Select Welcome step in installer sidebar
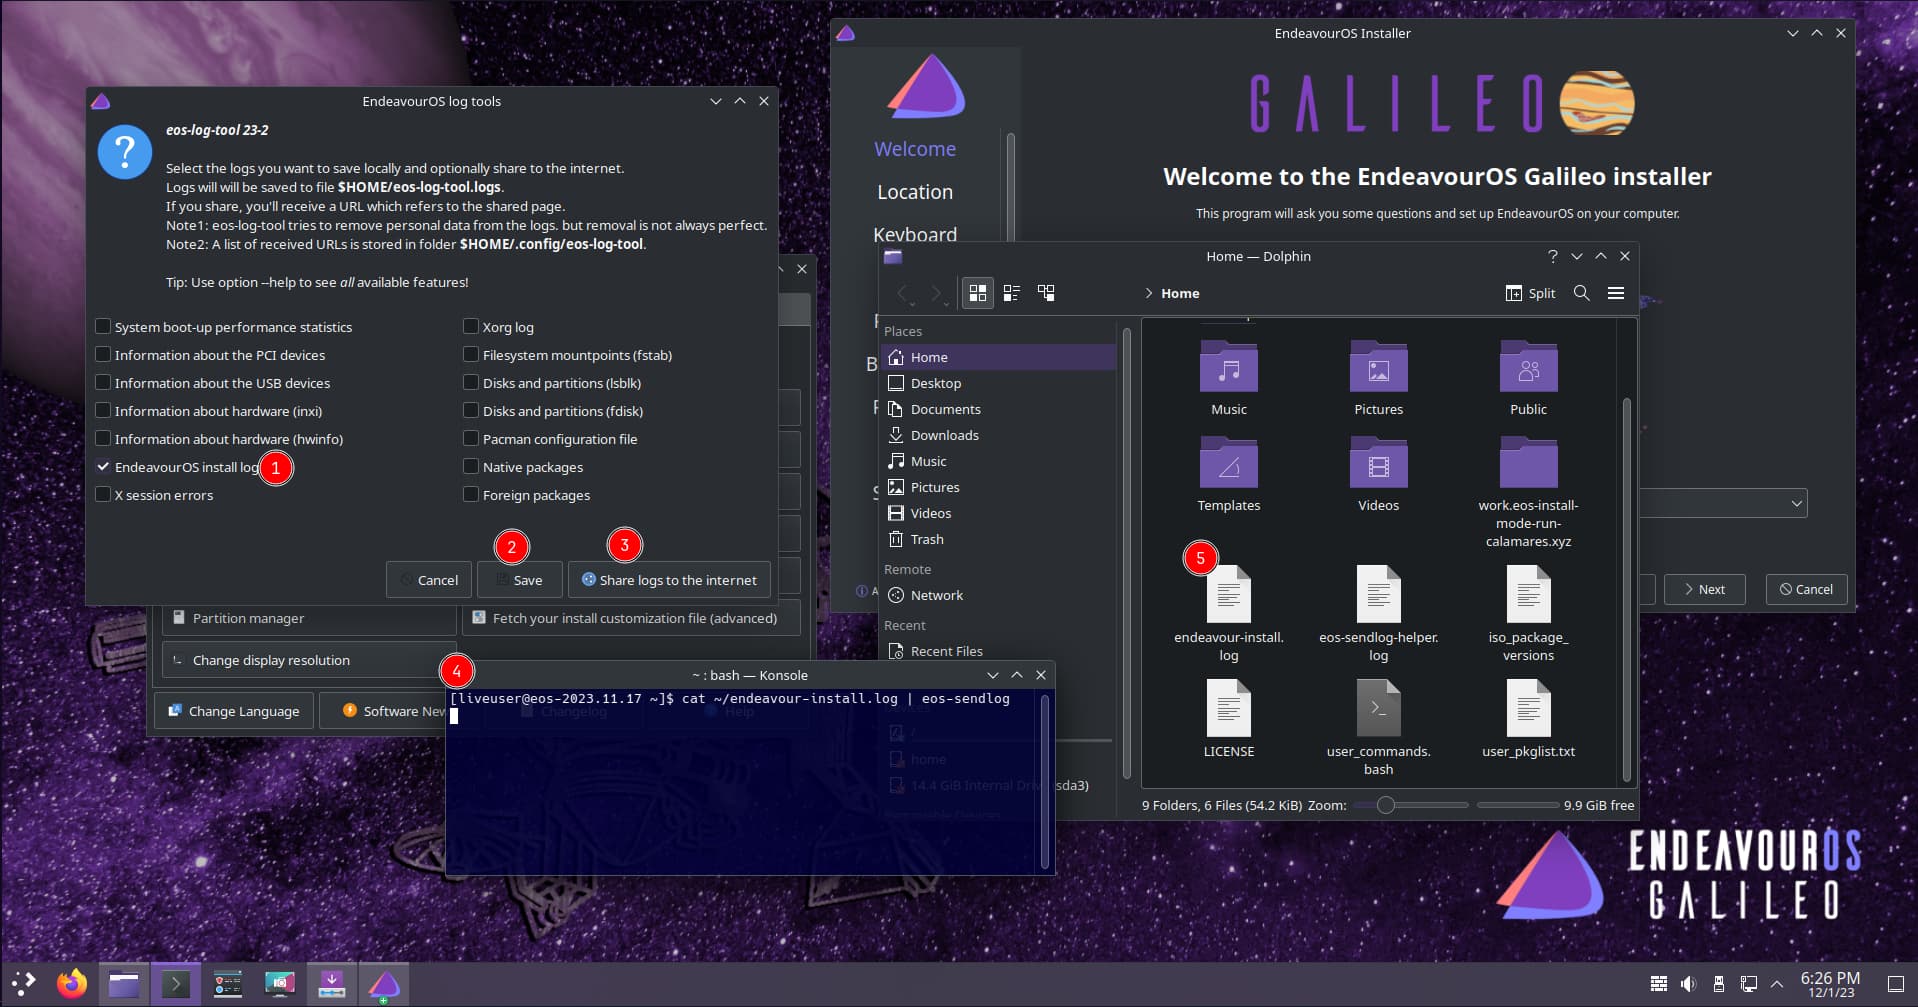Screen dimensions: 1918x1007 [915, 149]
